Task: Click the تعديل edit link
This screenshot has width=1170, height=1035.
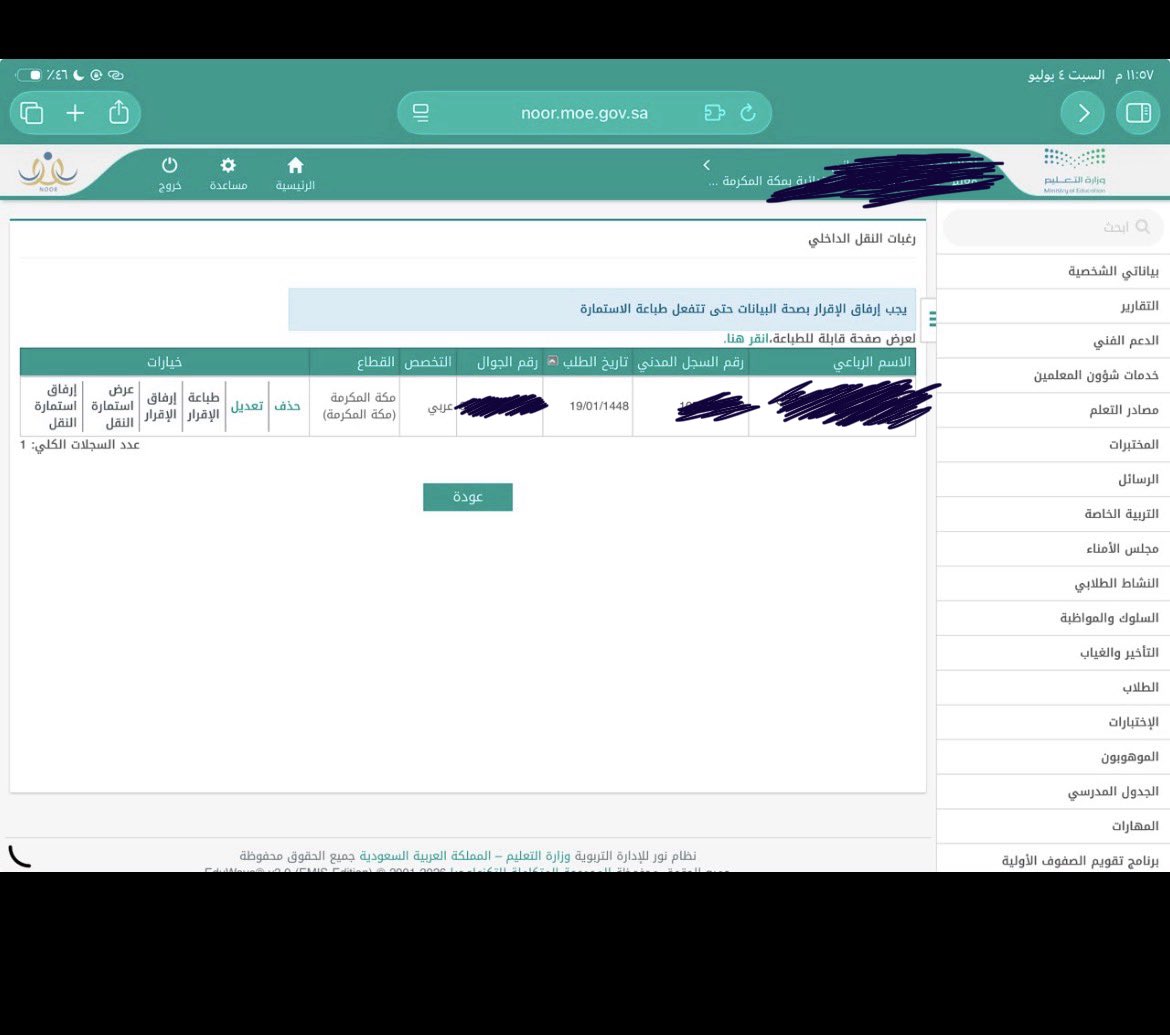Action: (247, 406)
